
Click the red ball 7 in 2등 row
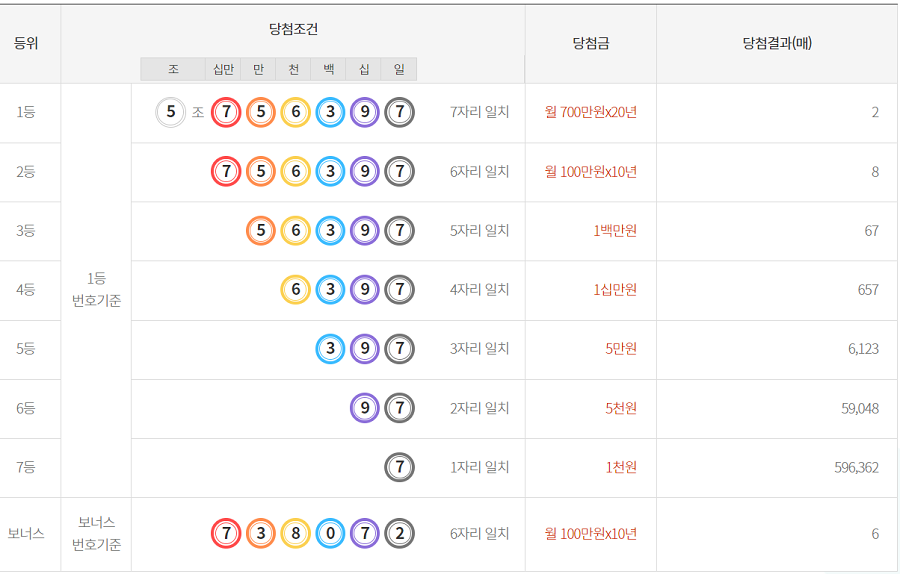click(x=226, y=172)
